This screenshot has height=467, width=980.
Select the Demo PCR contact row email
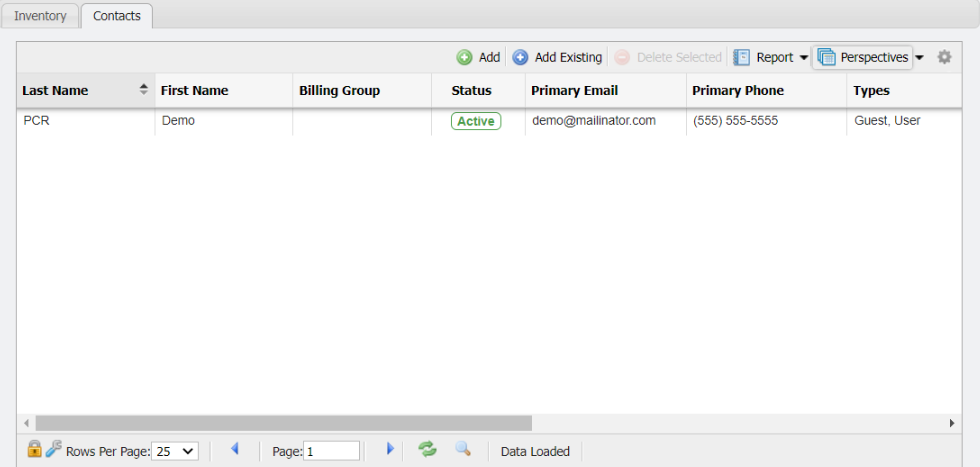click(x=593, y=121)
